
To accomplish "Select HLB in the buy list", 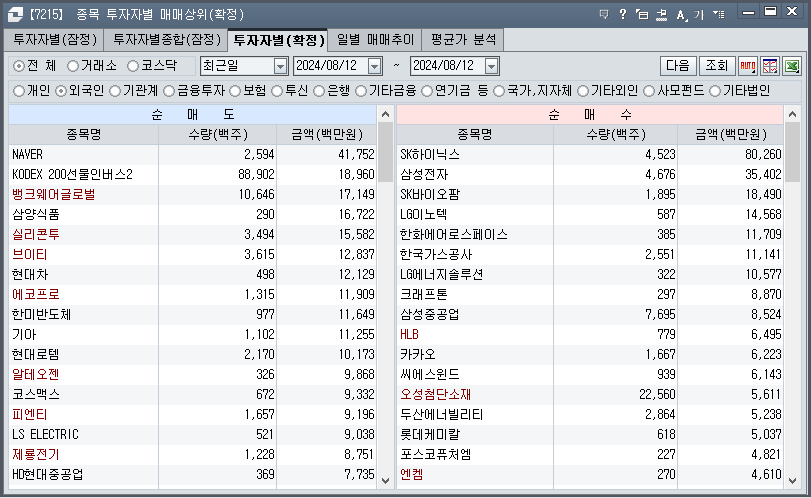I will tap(590, 335).
